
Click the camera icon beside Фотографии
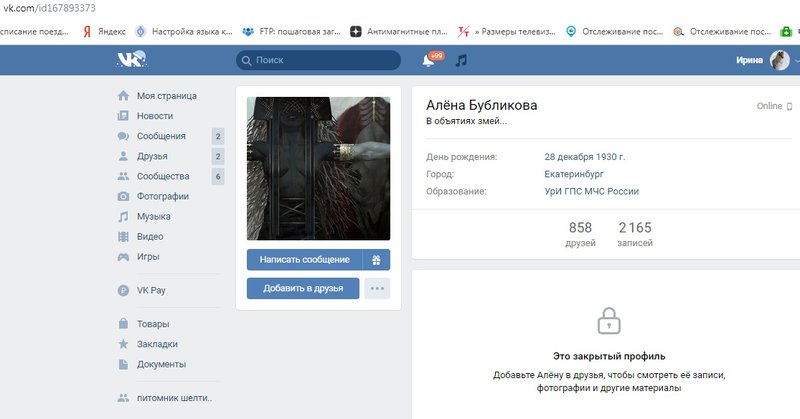tap(123, 196)
